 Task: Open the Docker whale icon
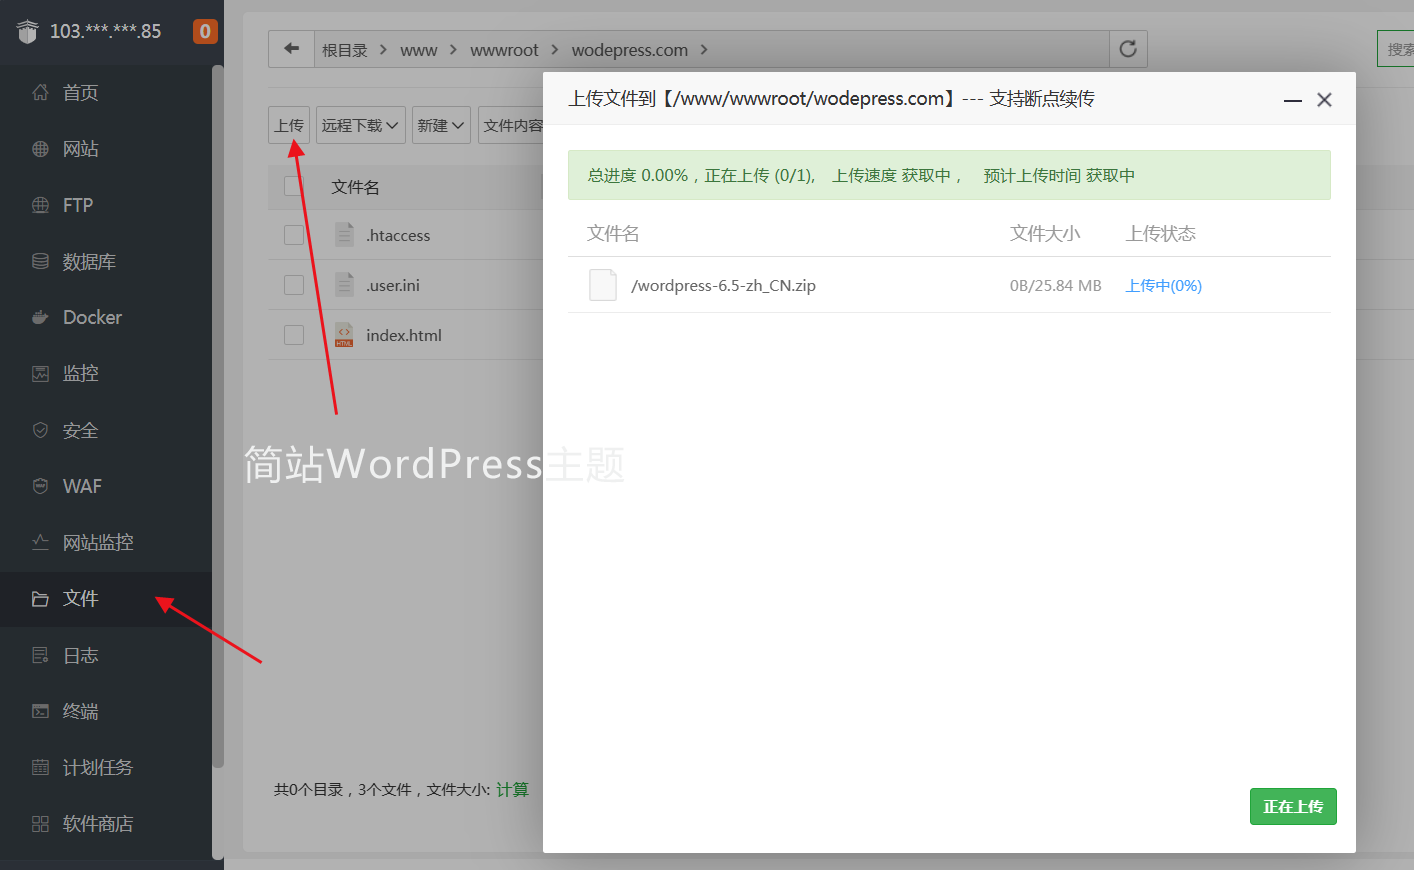click(x=40, y=317)
